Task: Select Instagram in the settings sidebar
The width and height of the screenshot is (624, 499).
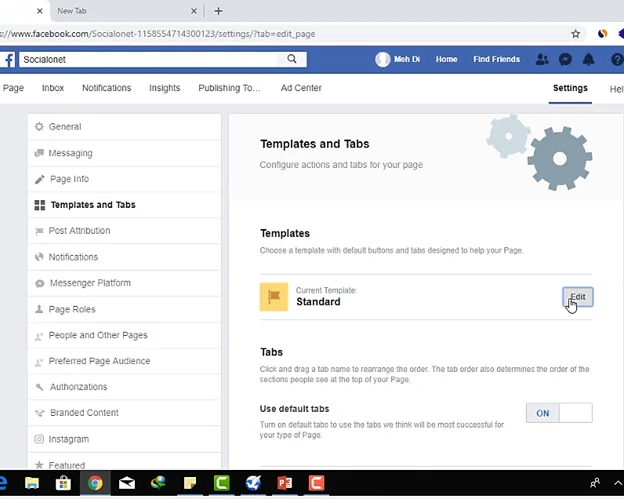Action: pyautogui.click(x=68, y=439)
